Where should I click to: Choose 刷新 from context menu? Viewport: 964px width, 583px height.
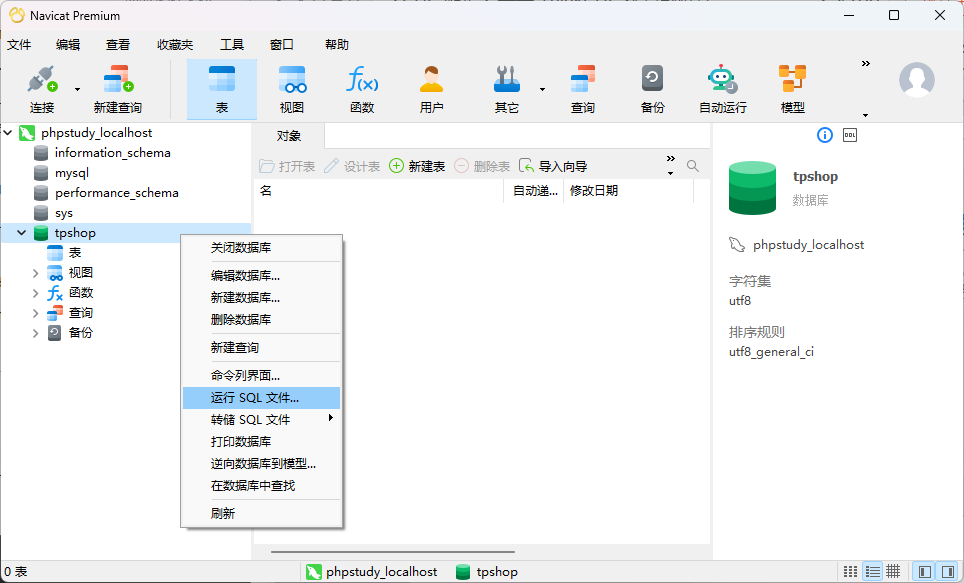point(261,514)
